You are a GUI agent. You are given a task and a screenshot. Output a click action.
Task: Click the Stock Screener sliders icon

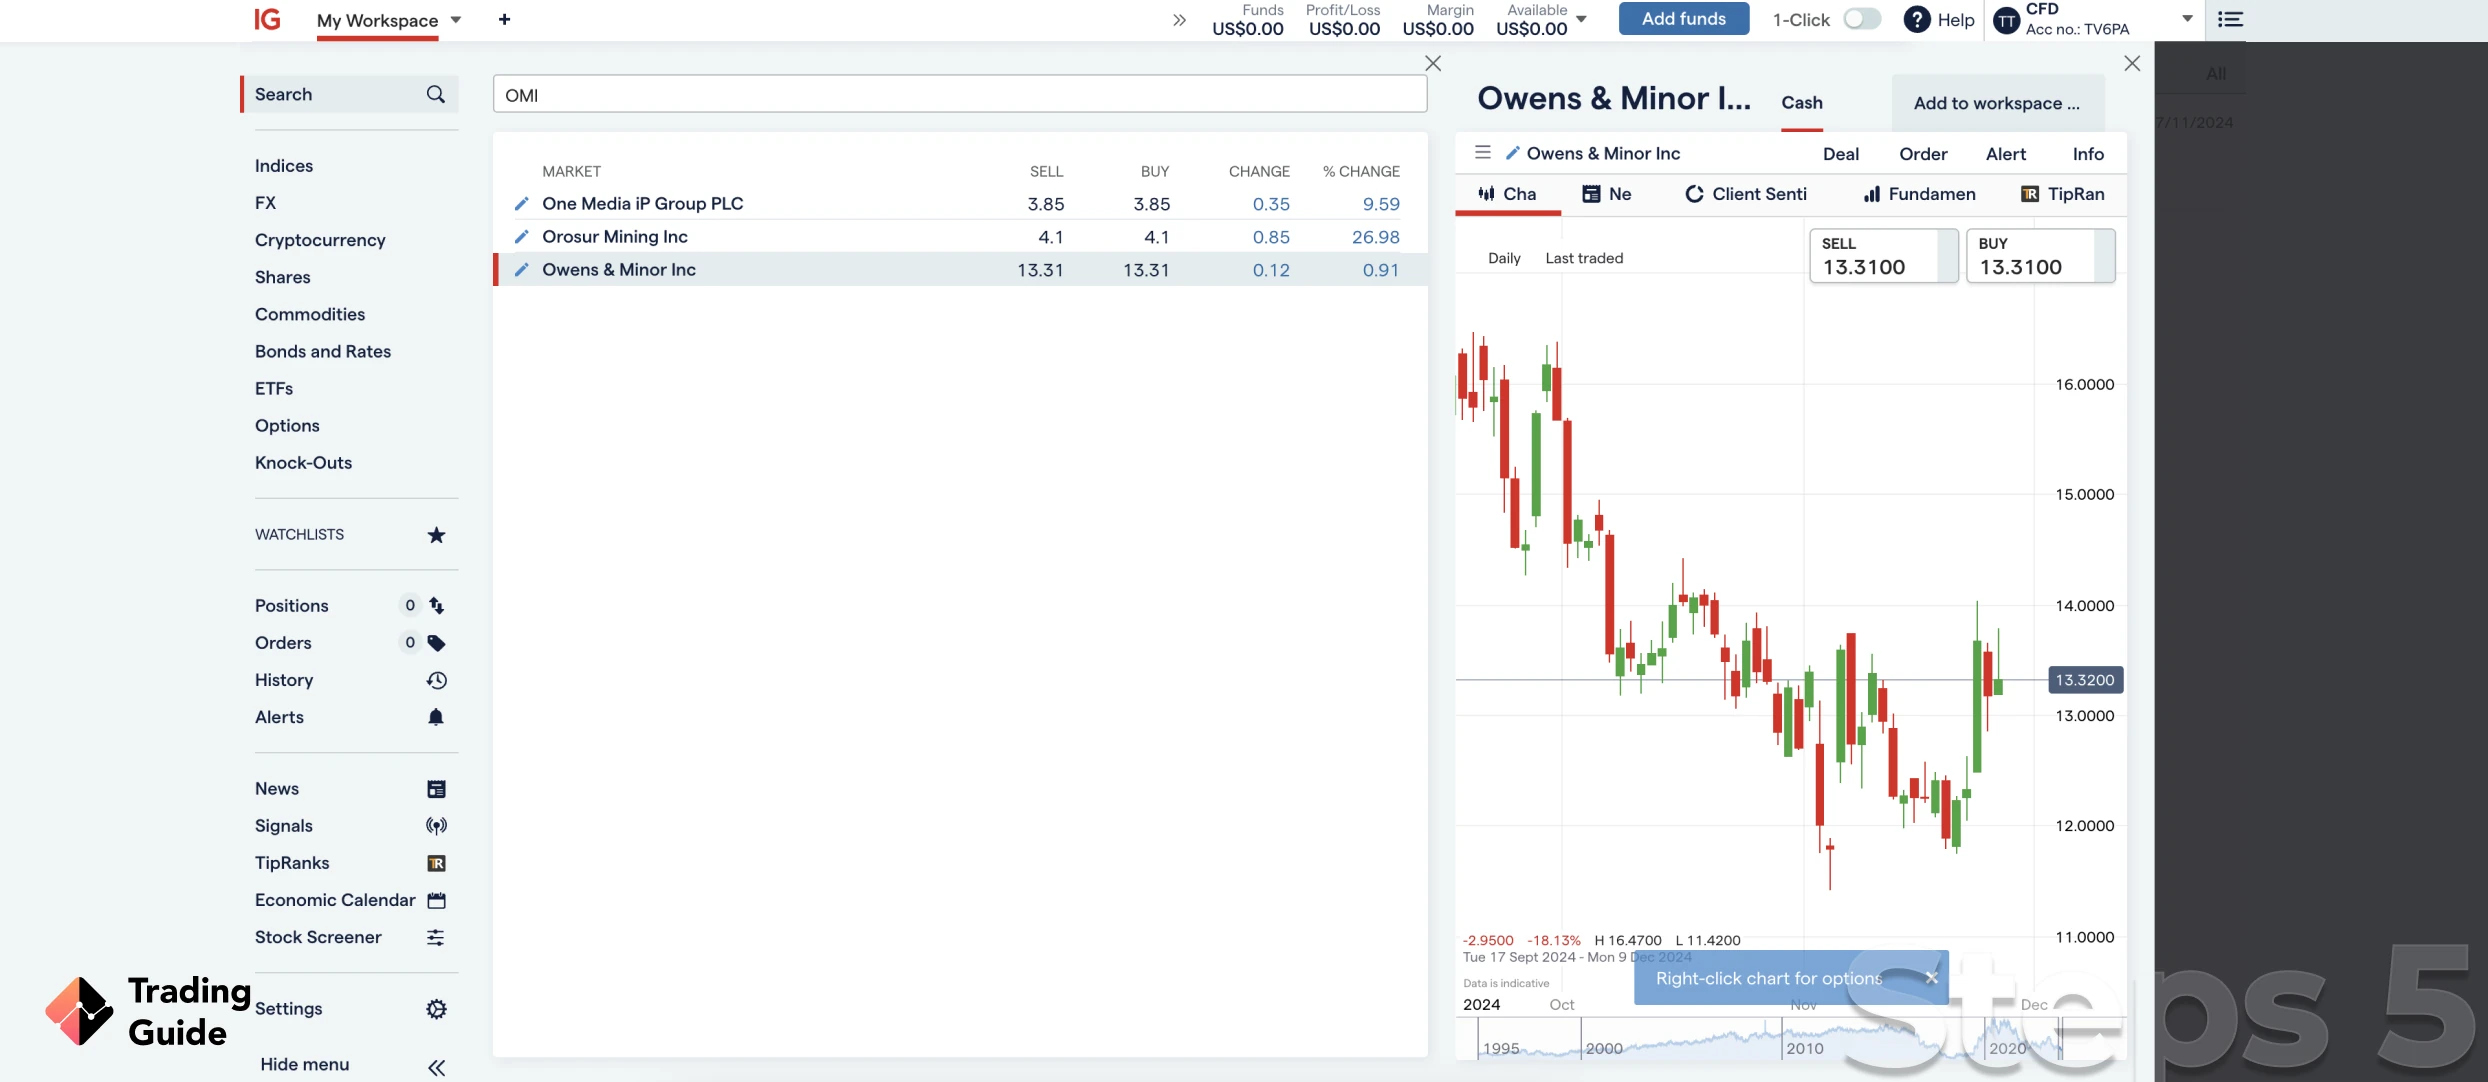click(436, 937)
